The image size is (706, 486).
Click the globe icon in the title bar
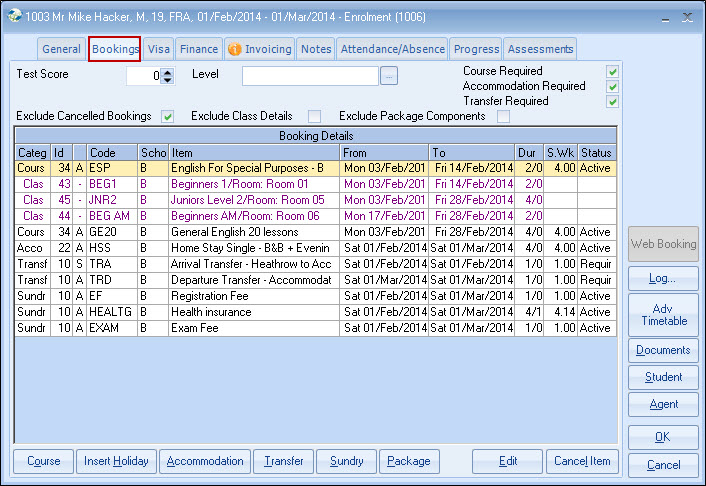15,16
